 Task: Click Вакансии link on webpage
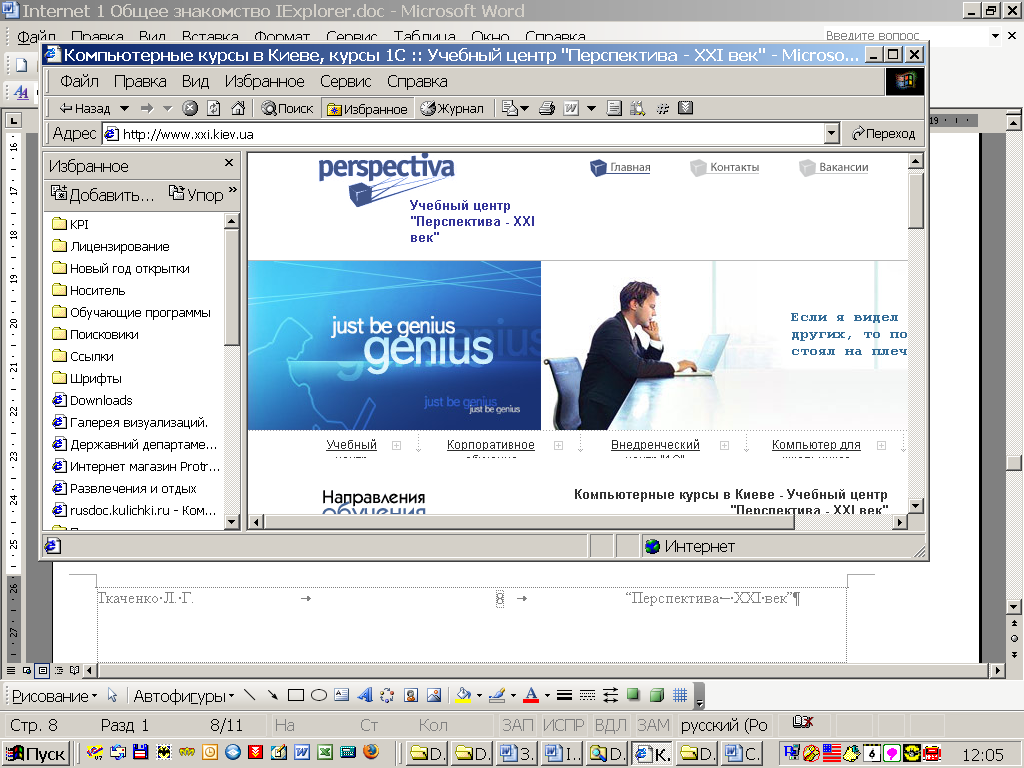pos(843,167)
